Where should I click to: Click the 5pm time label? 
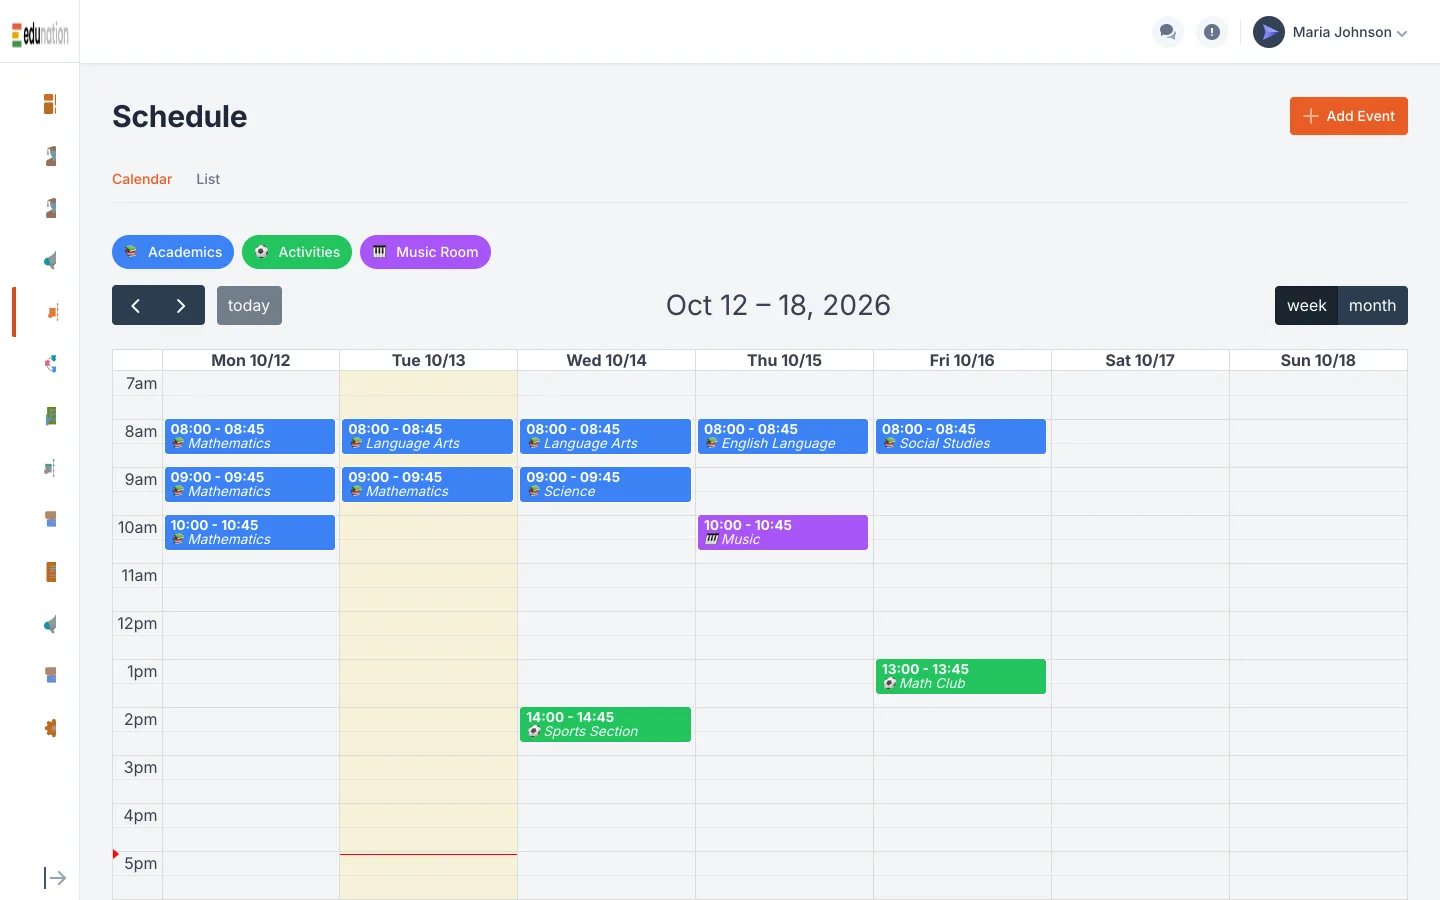(x=141, y=863)
